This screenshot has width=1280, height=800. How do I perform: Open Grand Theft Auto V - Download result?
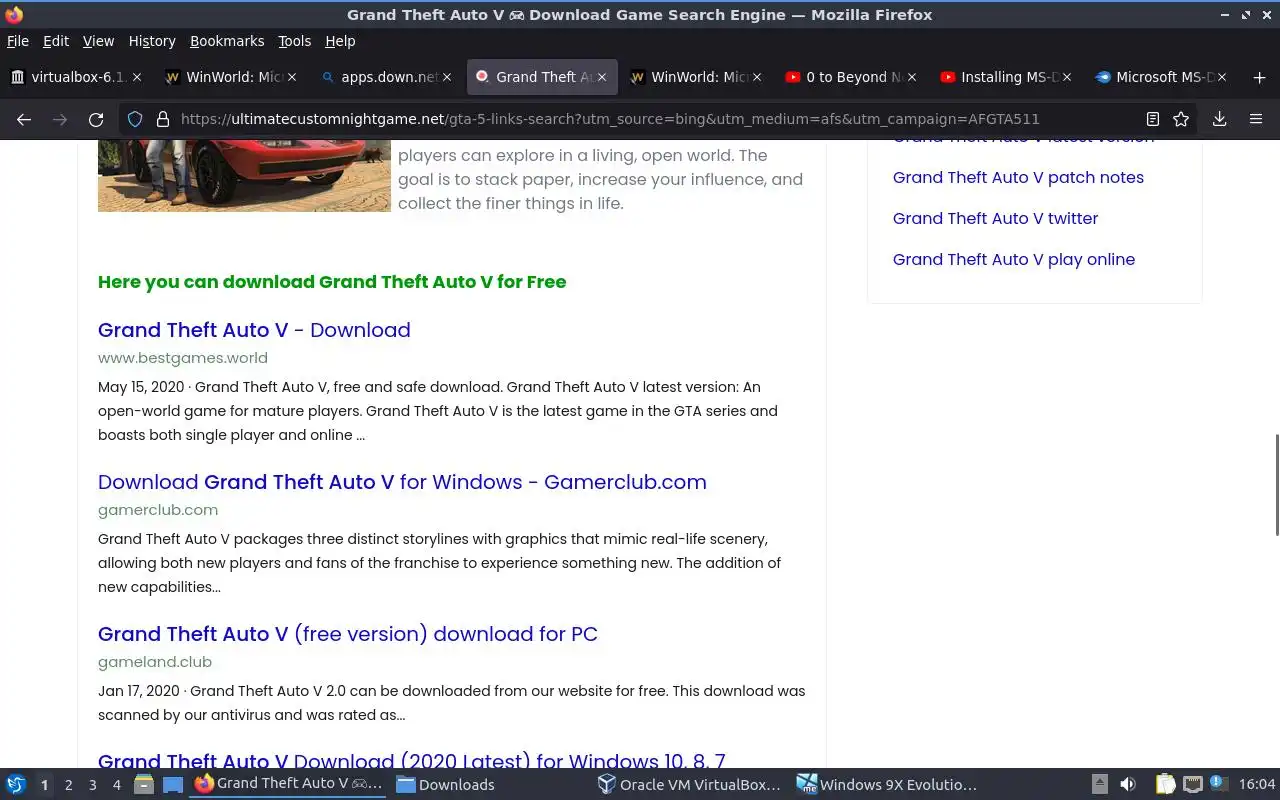254,330
